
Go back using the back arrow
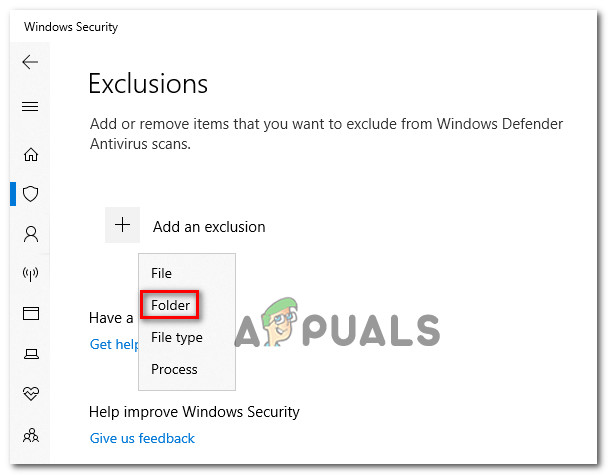[30, 62]
